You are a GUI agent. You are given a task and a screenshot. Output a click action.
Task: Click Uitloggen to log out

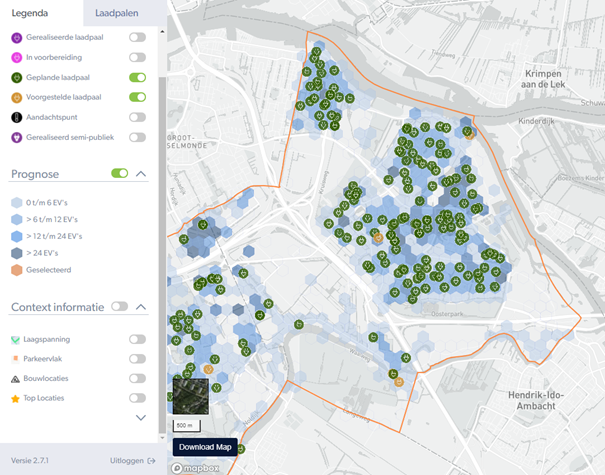(131, 460)
